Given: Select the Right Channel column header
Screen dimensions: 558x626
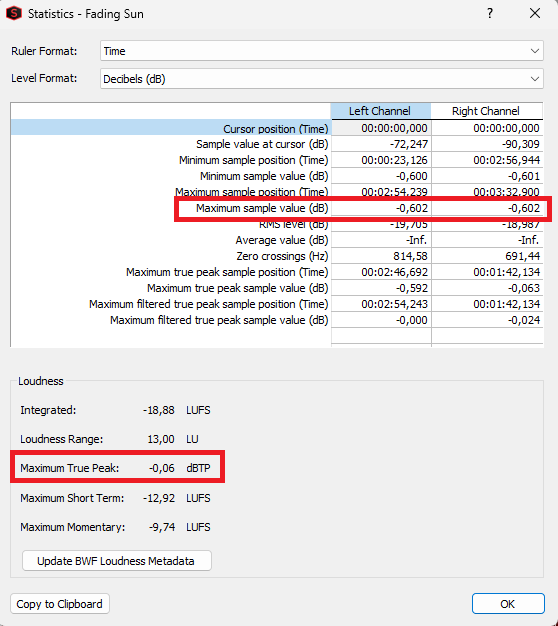Looking at the screenshot, I should click(487, 111).
